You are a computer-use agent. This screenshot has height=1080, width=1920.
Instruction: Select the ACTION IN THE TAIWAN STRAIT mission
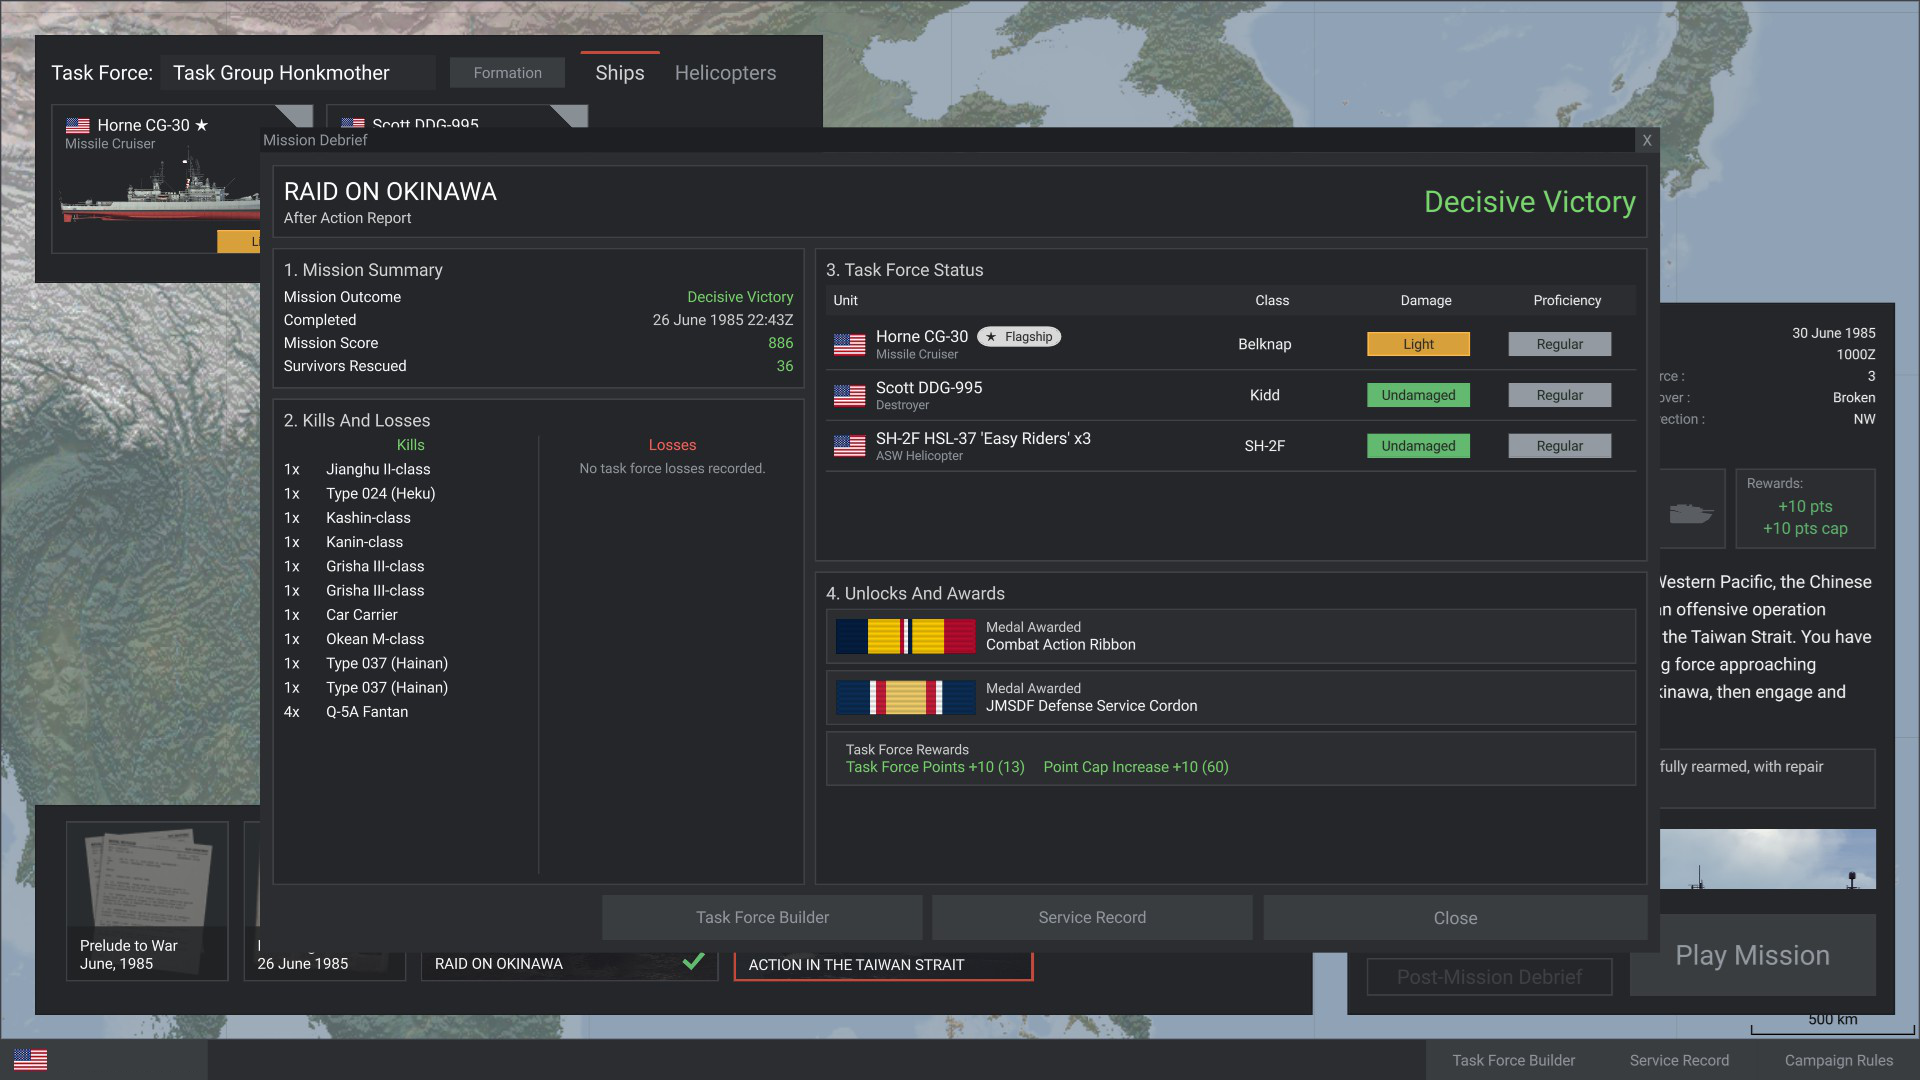883,965
